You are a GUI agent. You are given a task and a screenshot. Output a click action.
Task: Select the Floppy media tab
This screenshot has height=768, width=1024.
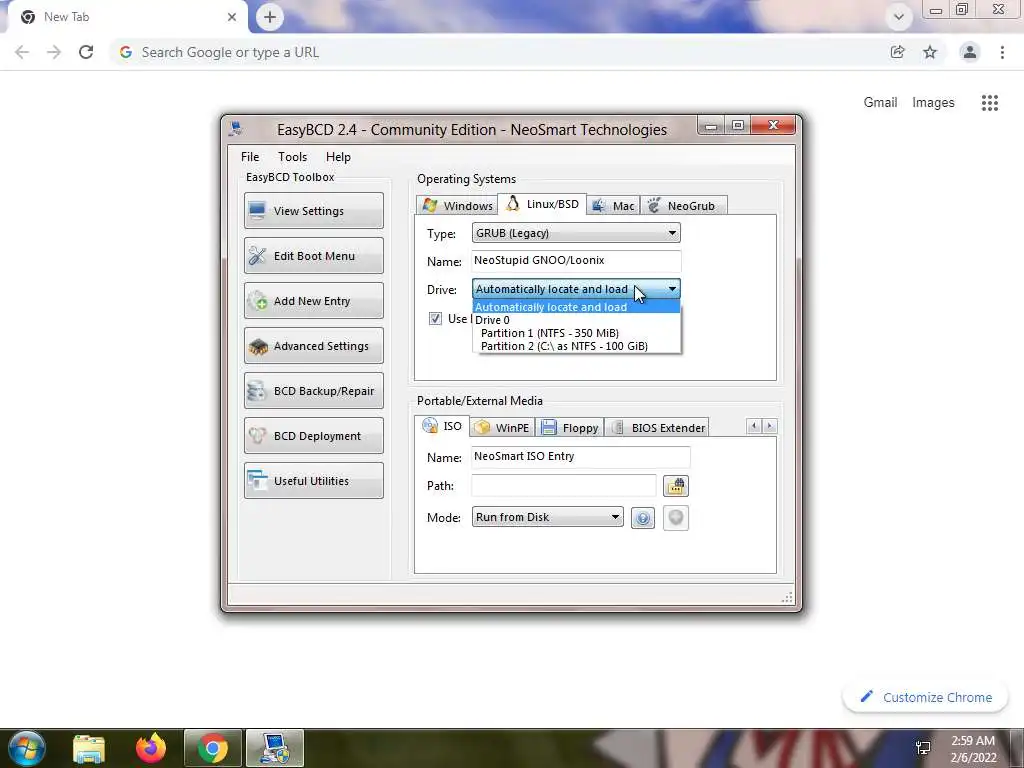click(x=569, y=428)
